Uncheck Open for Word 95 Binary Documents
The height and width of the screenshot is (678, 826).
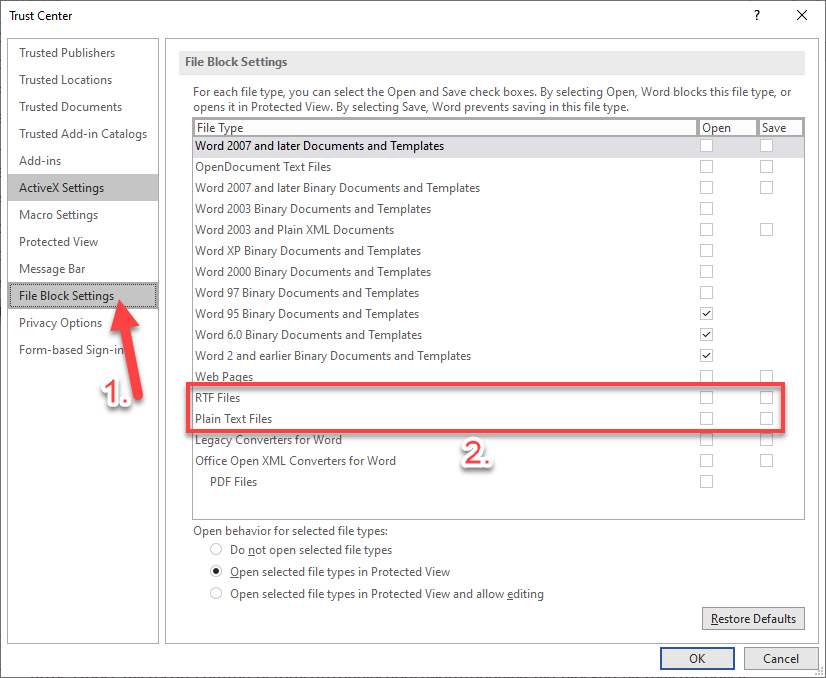tap(707, 313)
